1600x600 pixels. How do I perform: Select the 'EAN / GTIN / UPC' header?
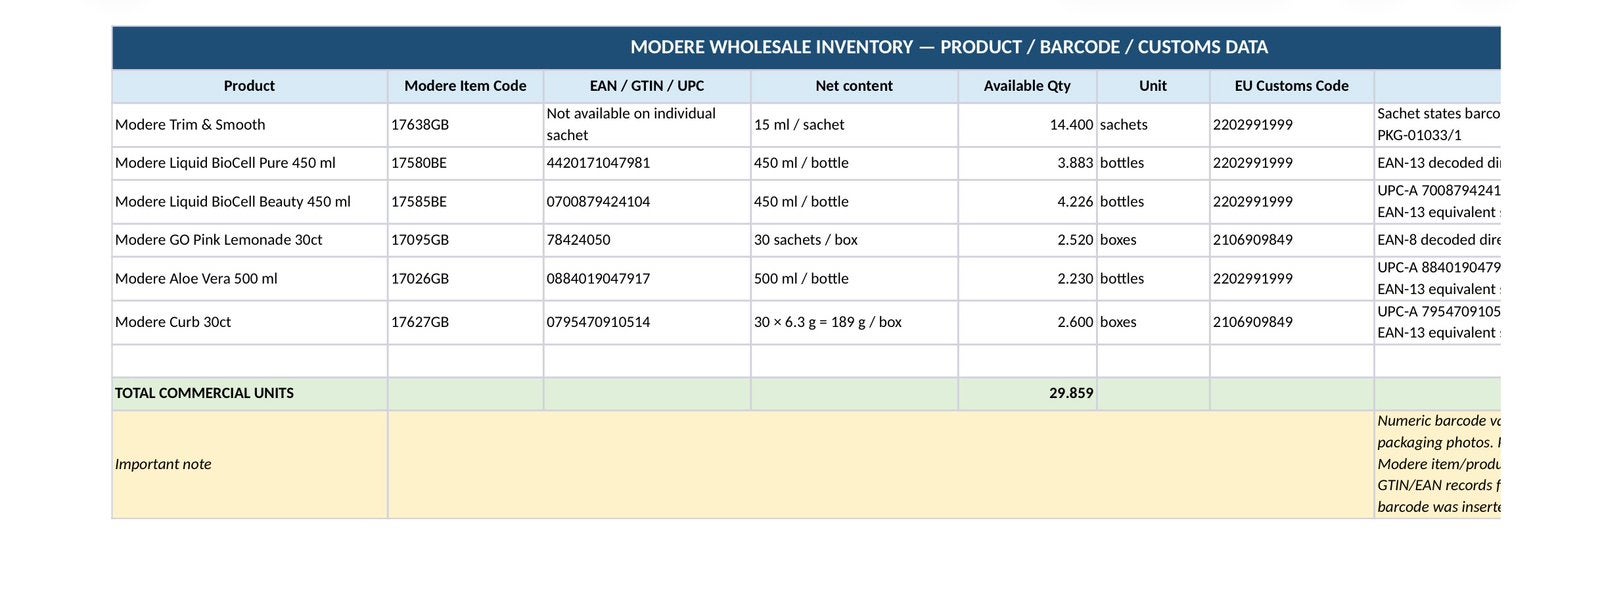647,86
